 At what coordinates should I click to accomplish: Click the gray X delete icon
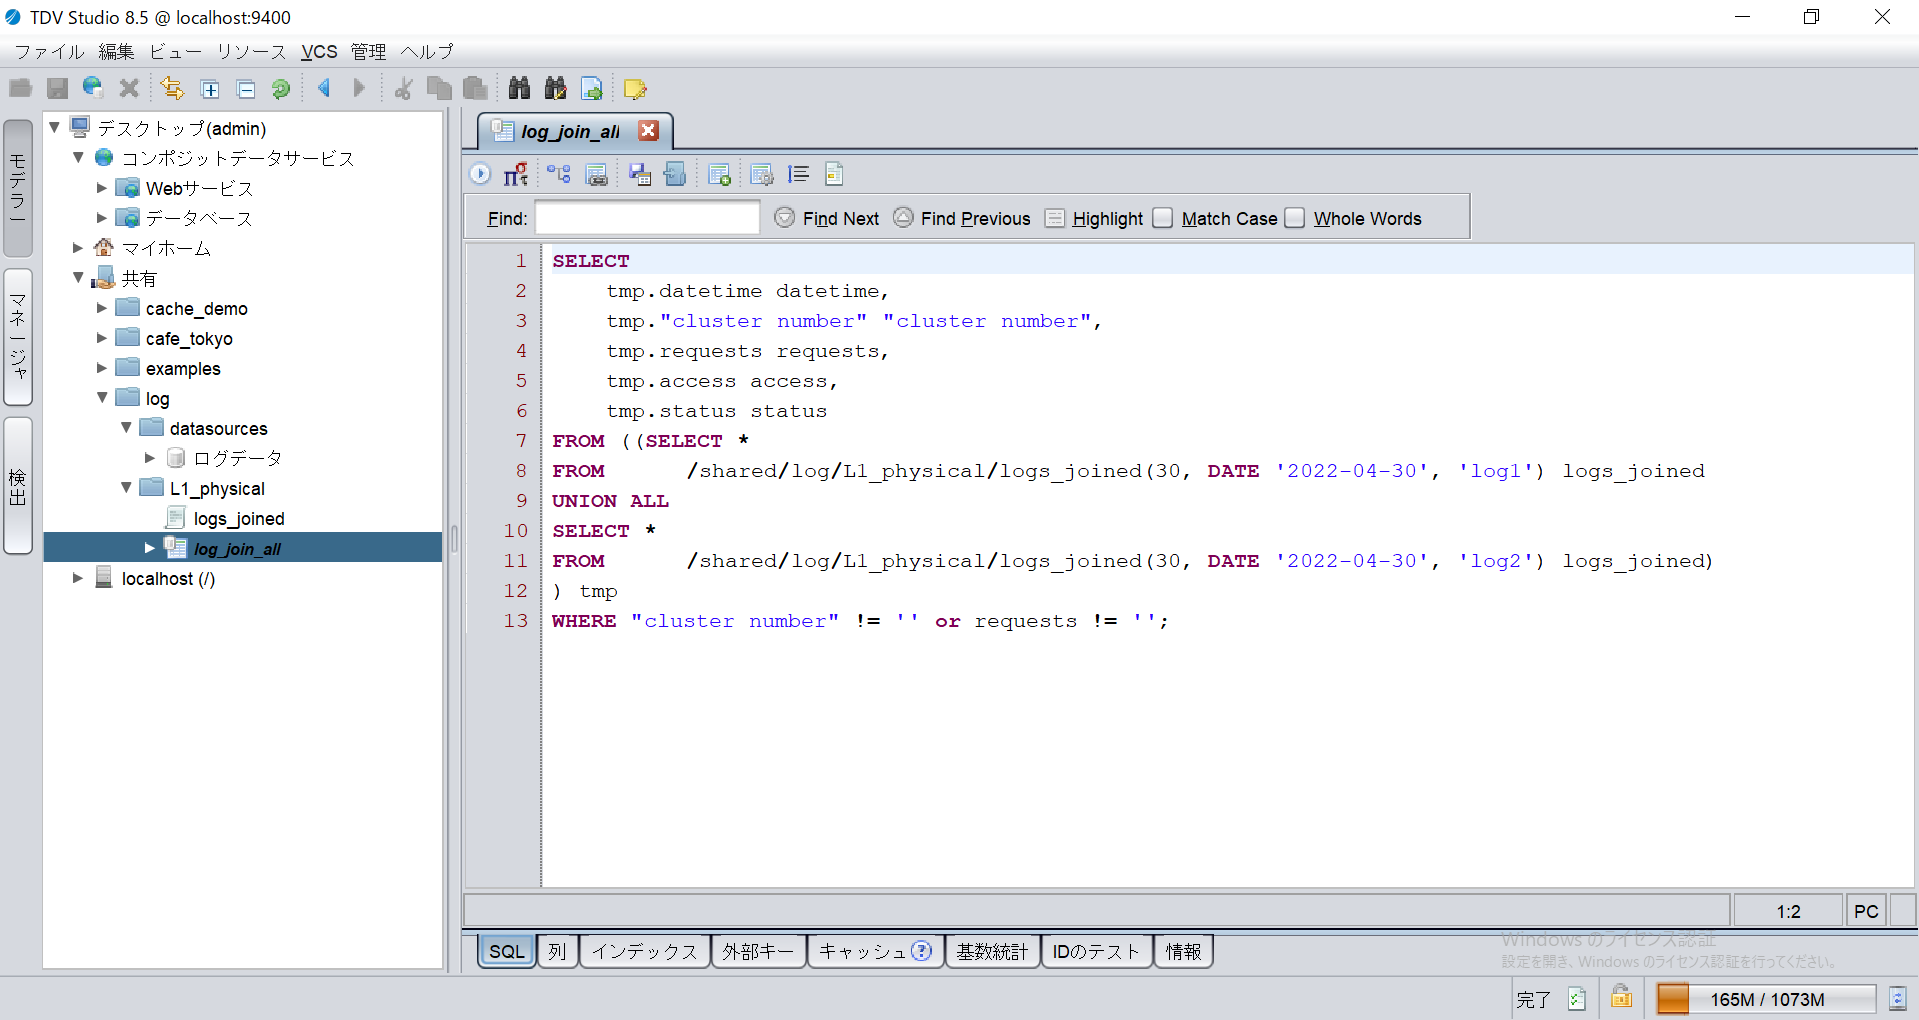pyautogui.click(x=129, y=89)
